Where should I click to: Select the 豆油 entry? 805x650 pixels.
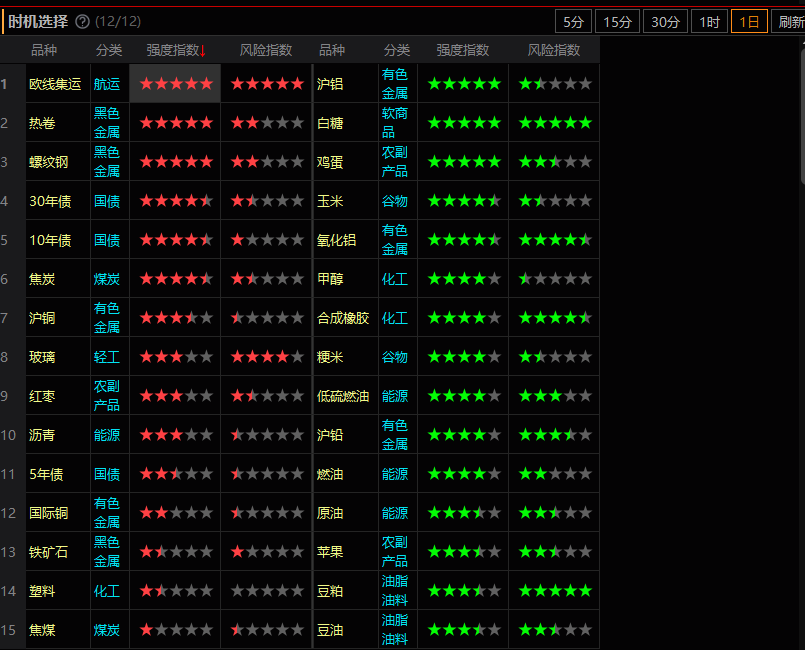(x=330, y=630)
